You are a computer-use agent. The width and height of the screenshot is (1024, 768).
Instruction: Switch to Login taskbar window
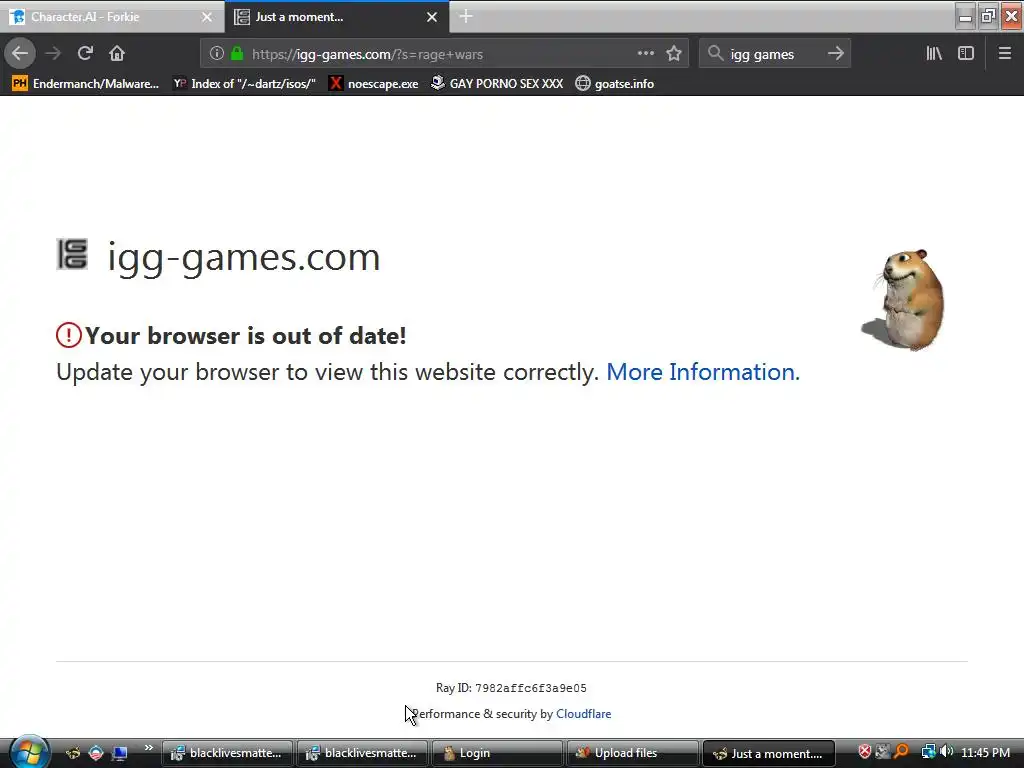[497, 753]
